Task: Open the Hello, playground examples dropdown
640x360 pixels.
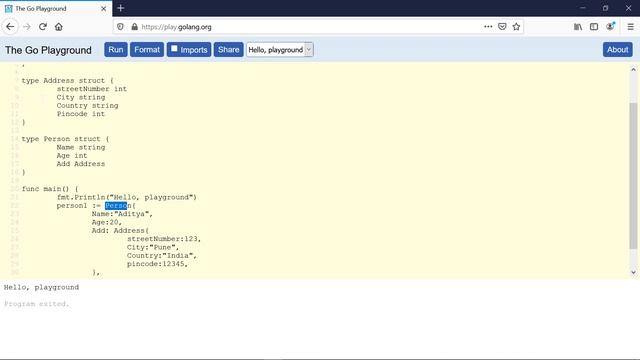Action: point(280,50)
